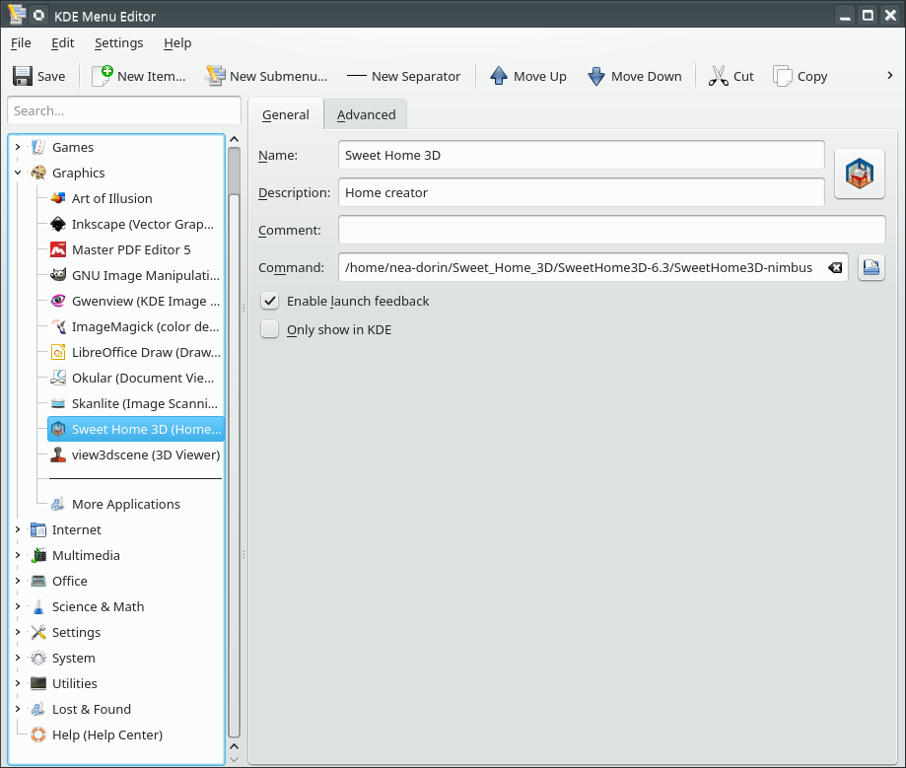Viewport: 906px width, 768px height.
Task: Open the Edit menu
Action: [62, 43]
